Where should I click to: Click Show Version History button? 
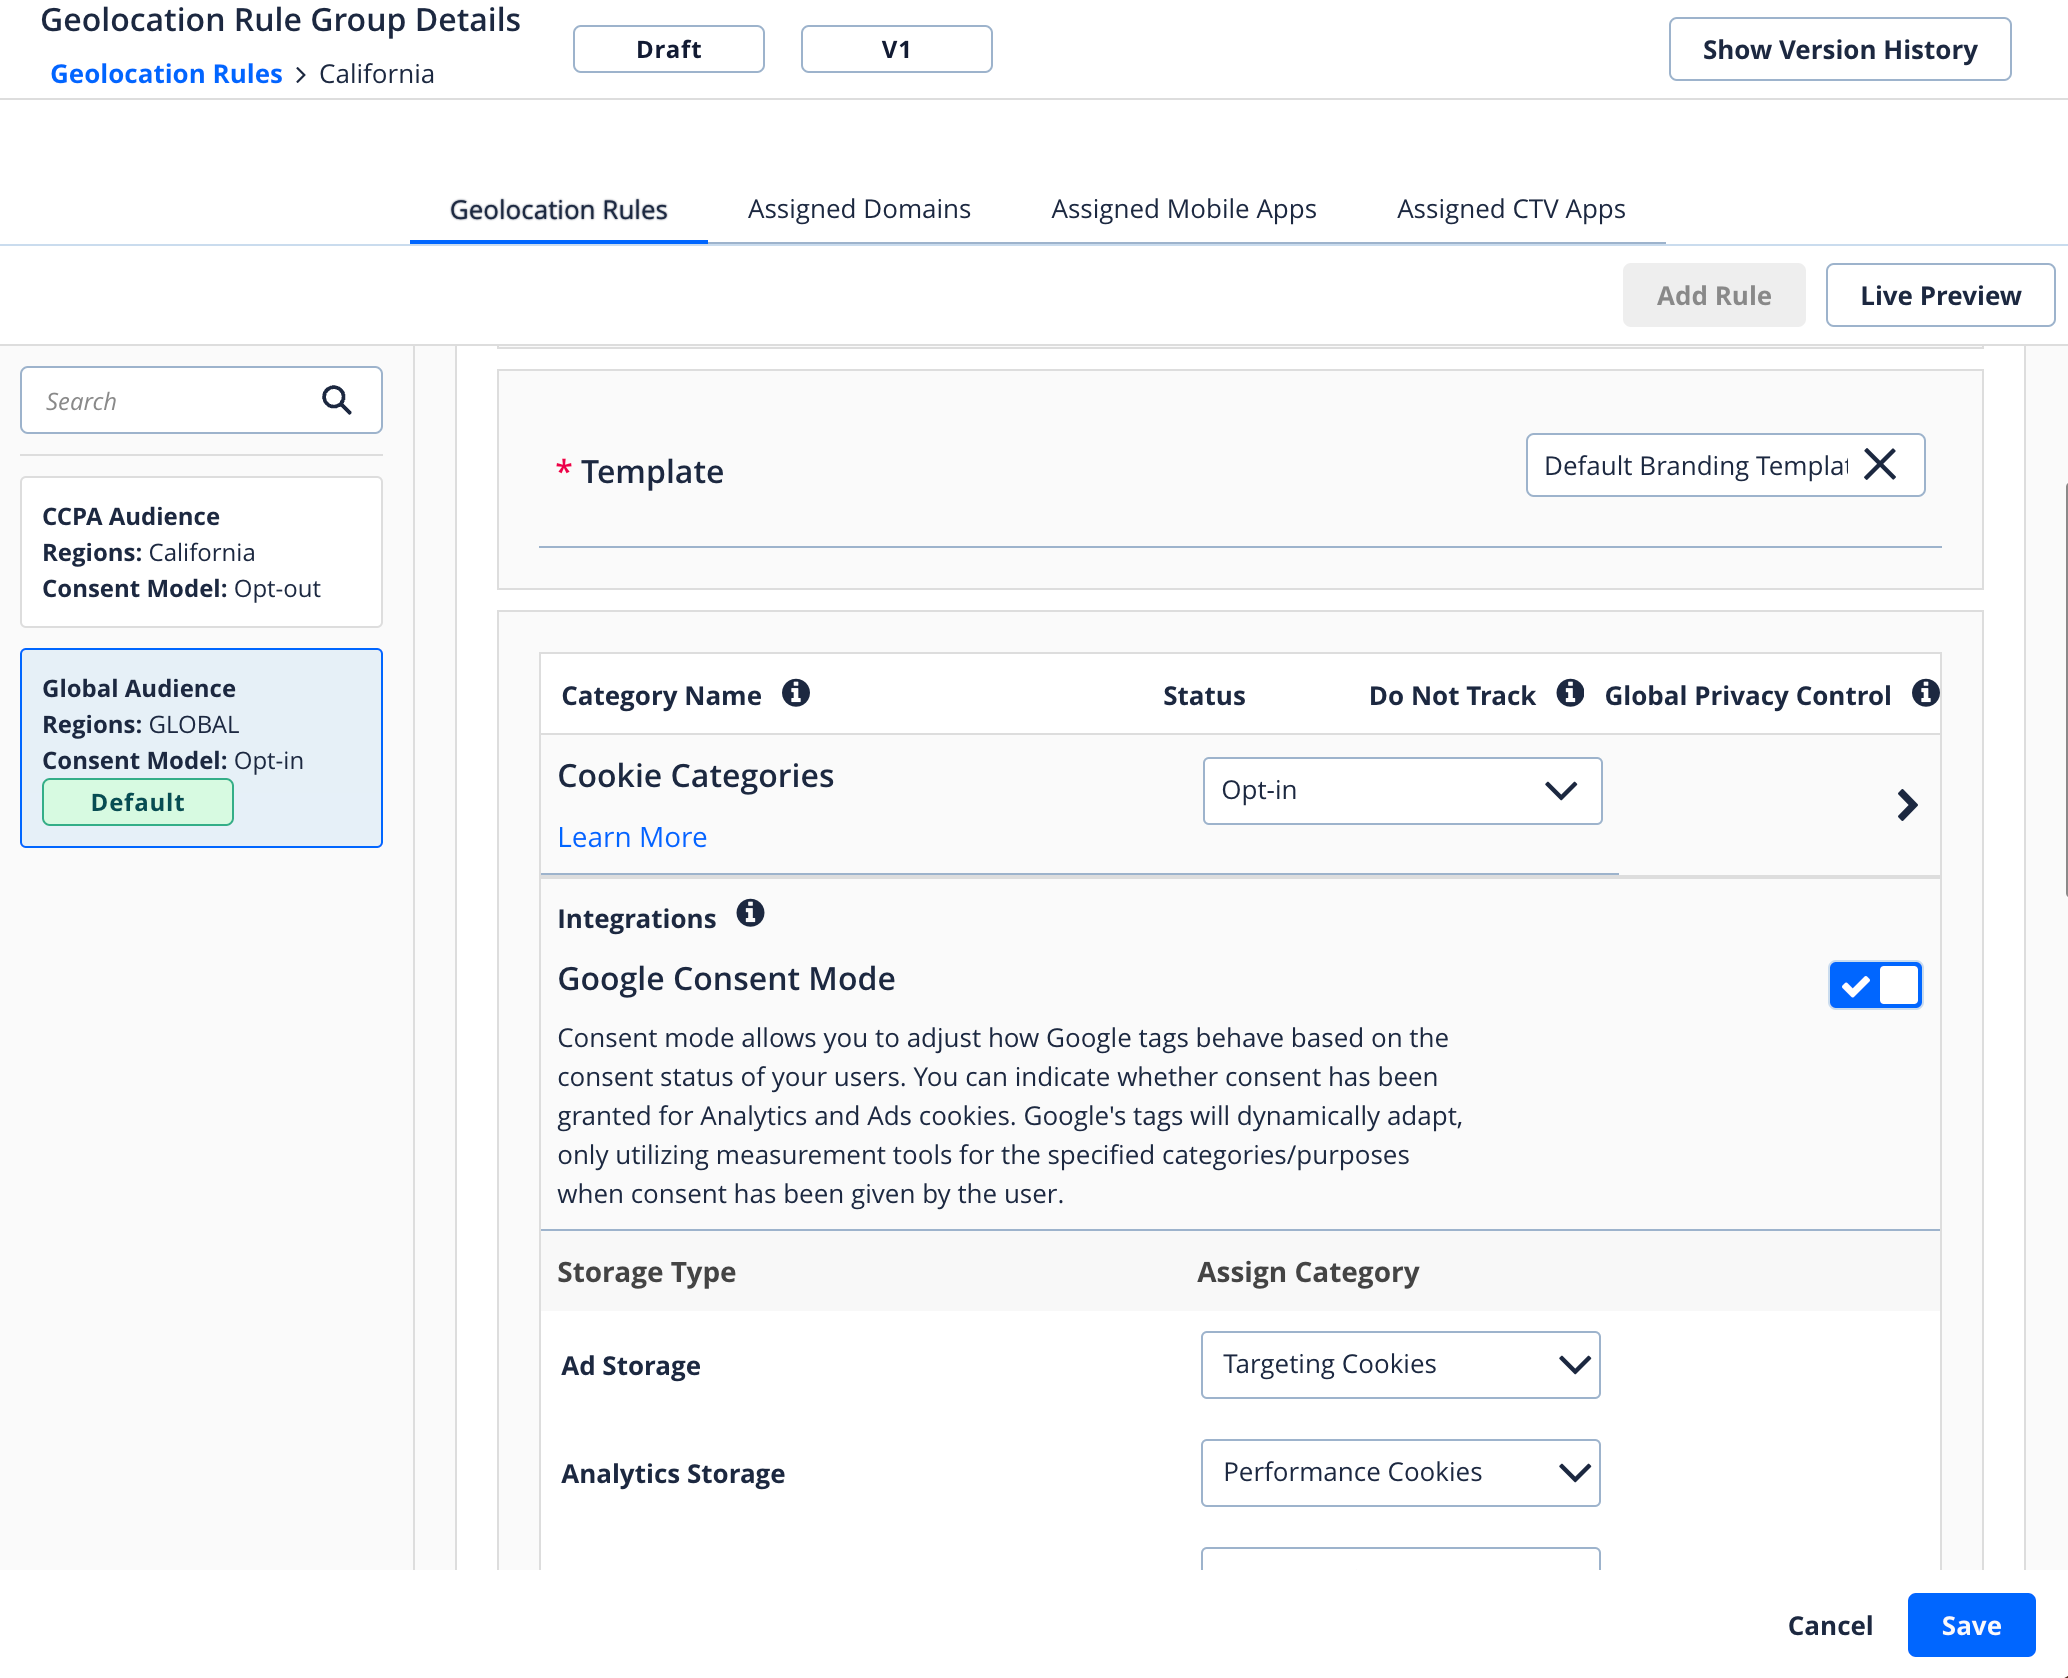tap(1839, 49)
